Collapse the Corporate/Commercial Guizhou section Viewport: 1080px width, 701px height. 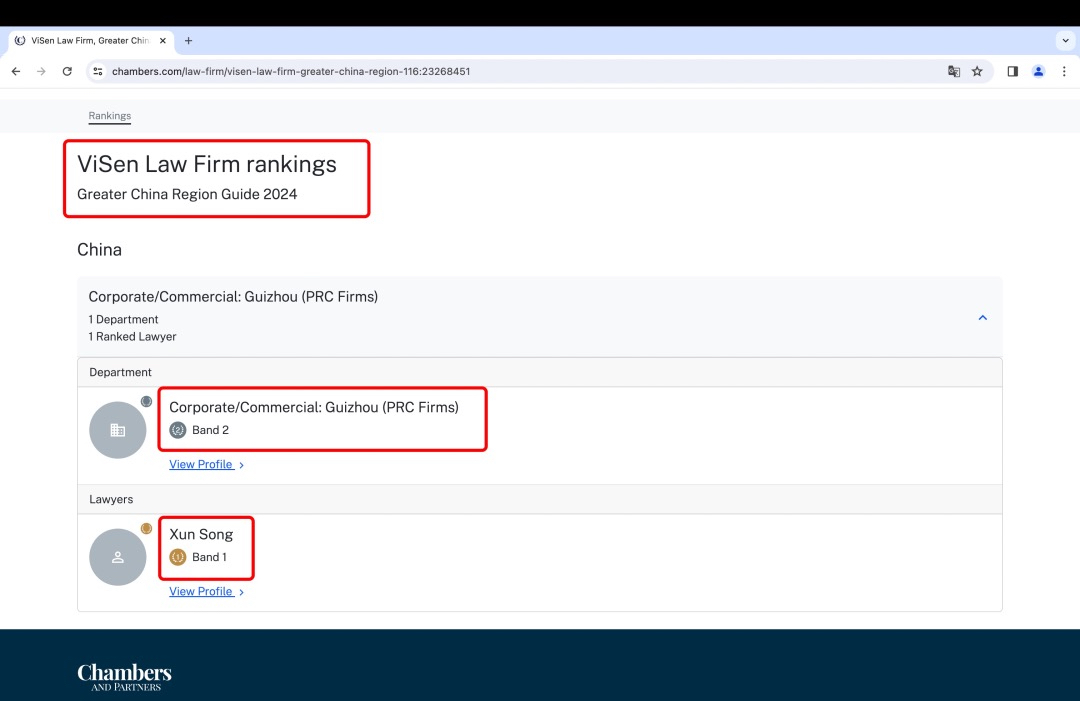[x=983, y=317]
